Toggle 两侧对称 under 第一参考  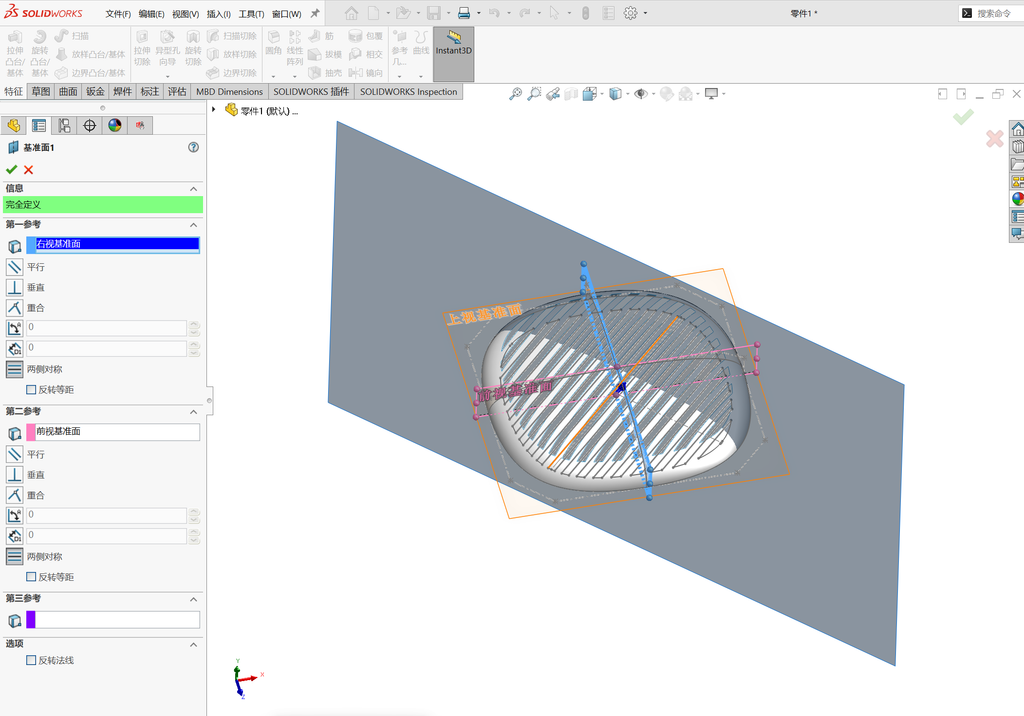pyautogui.click(x=14, y=369)
